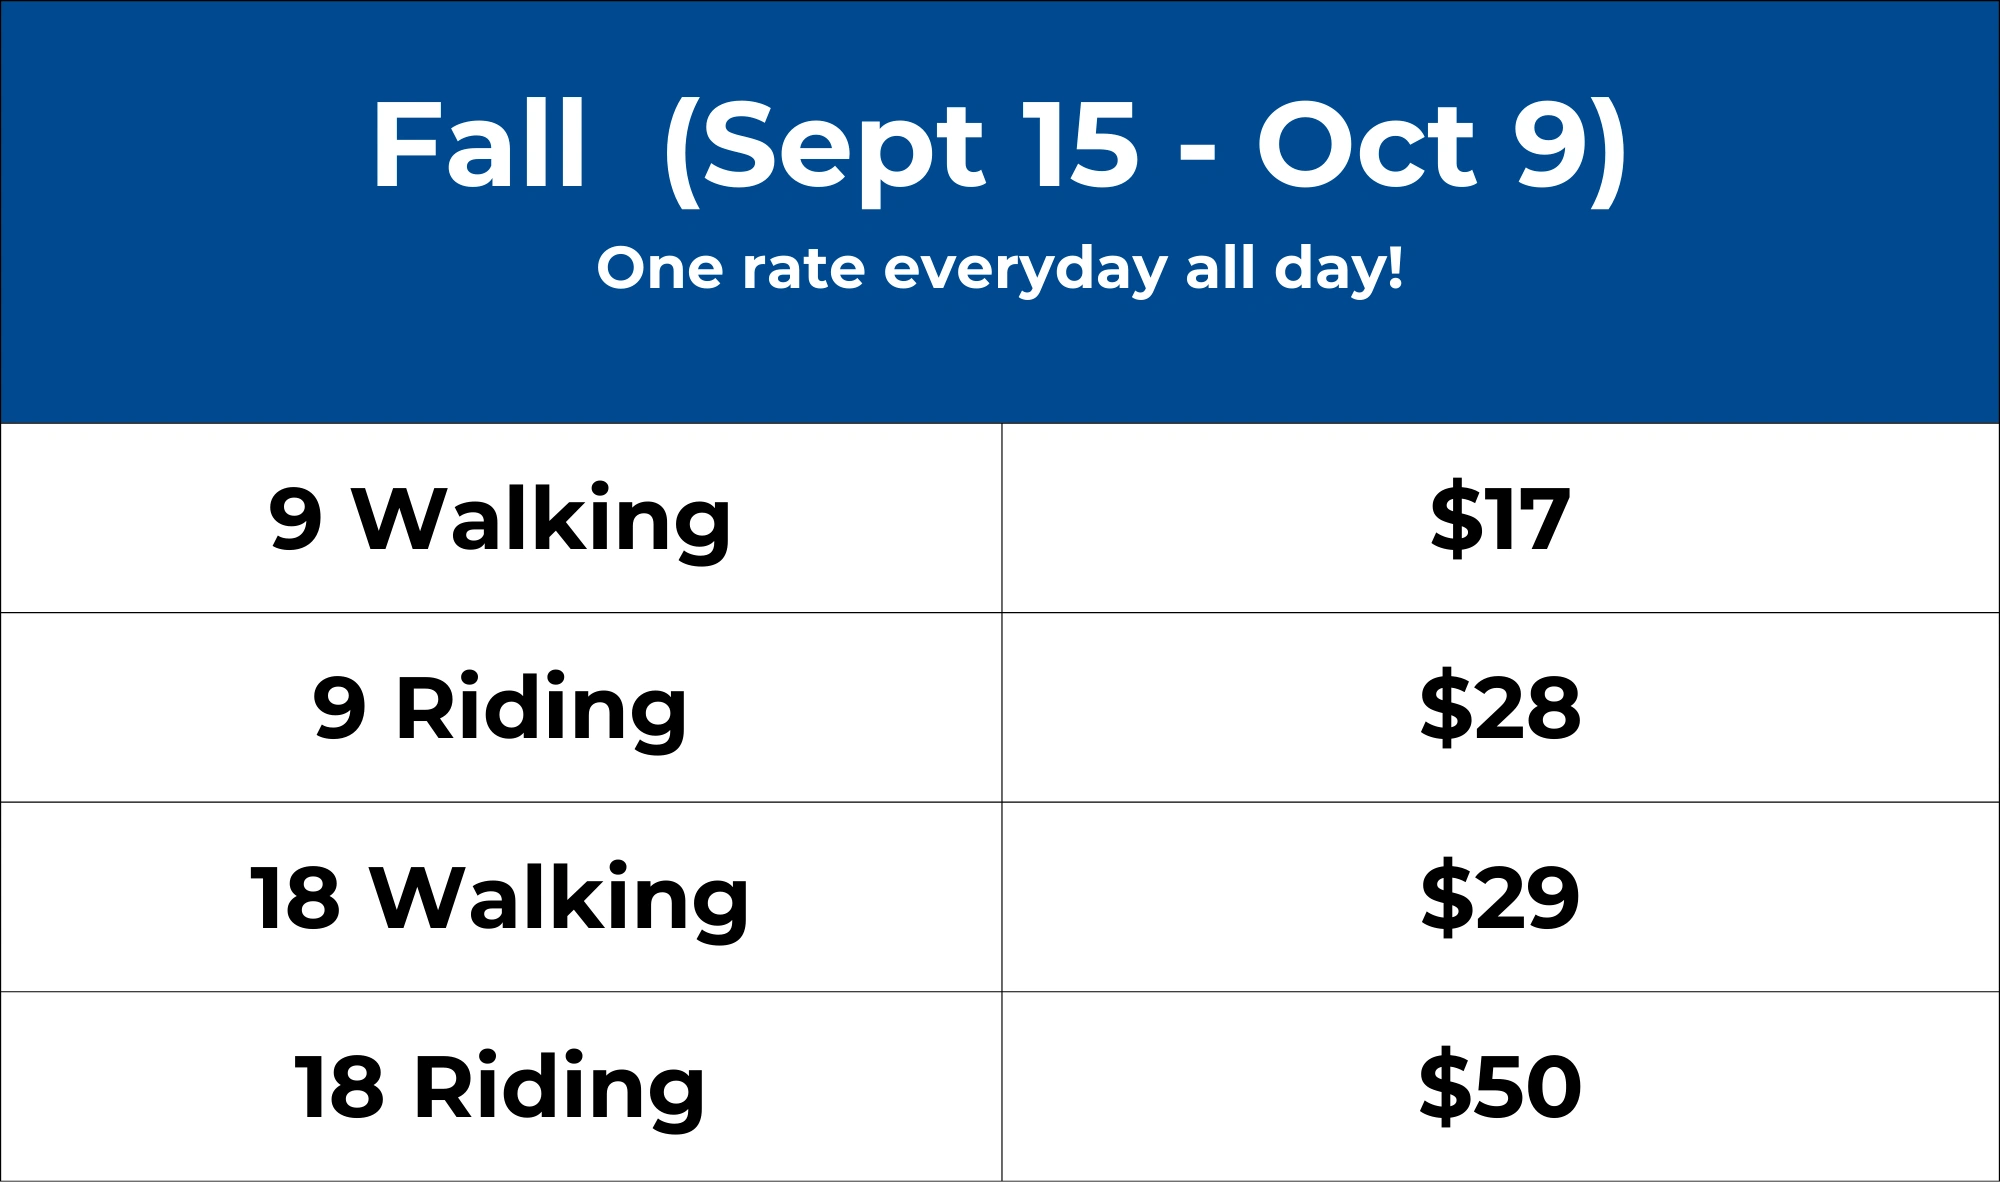Click the word 'Fall' in the header
Screen dimensions: 2000x1182
pos(478,146)
